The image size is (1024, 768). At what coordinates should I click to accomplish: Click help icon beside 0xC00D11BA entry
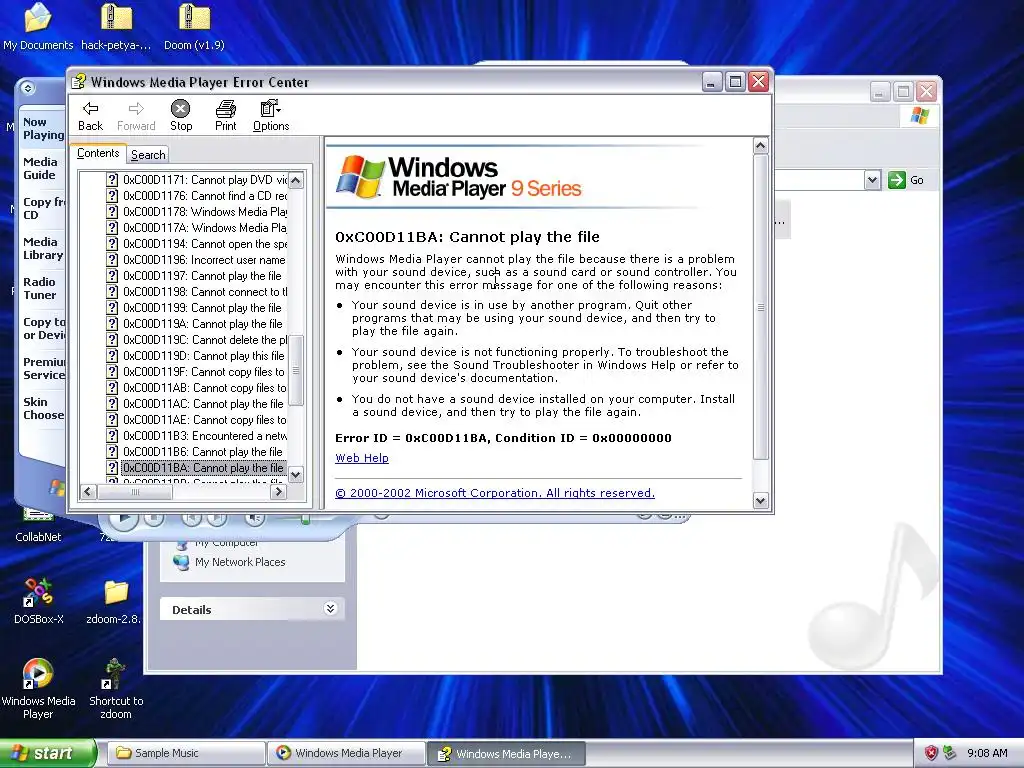tap(112, 468)
